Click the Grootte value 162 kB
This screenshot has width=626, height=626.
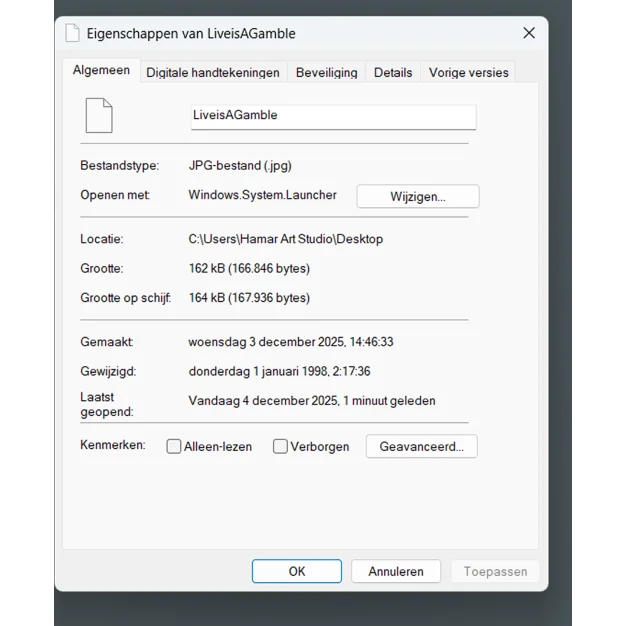[x=249, y=269]
